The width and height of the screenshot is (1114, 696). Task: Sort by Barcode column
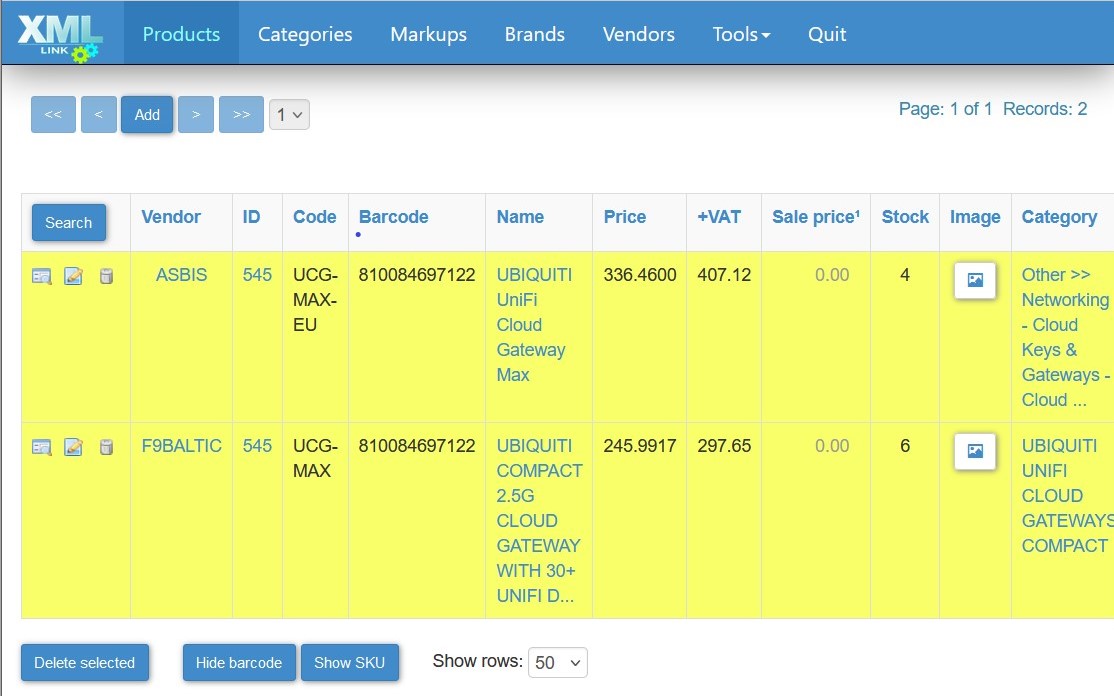[394, 217]
